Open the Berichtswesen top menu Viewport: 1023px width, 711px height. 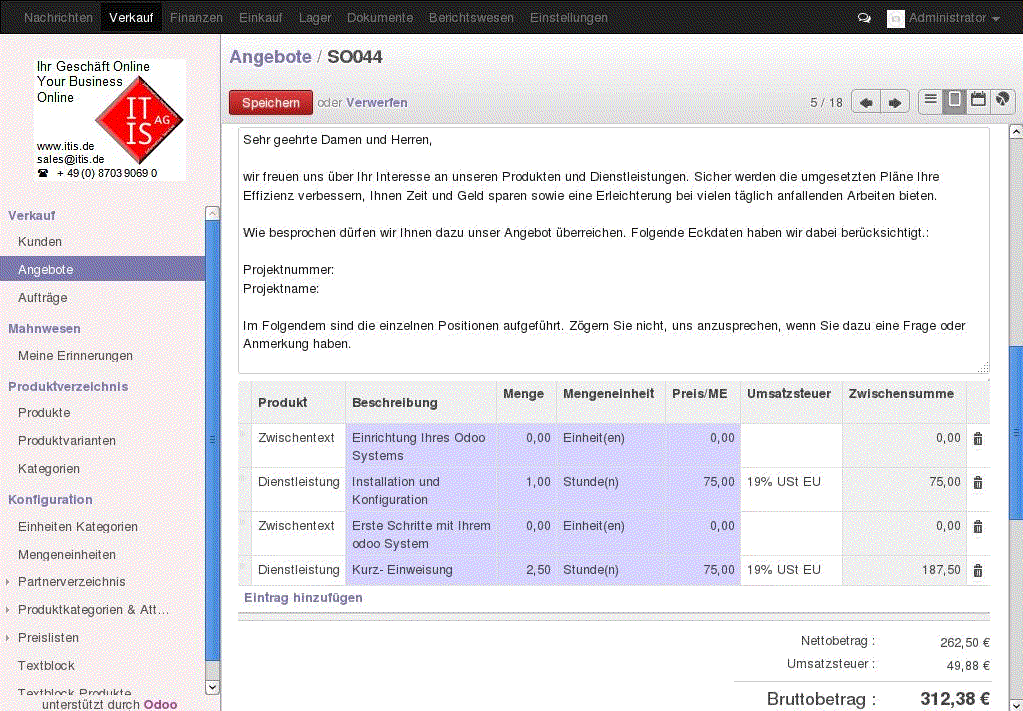click(x=471, y=18)
